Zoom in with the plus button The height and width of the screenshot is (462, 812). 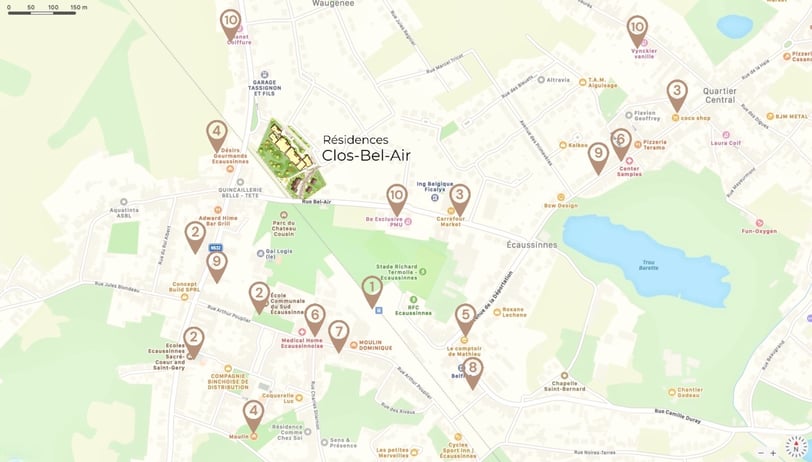773,453
